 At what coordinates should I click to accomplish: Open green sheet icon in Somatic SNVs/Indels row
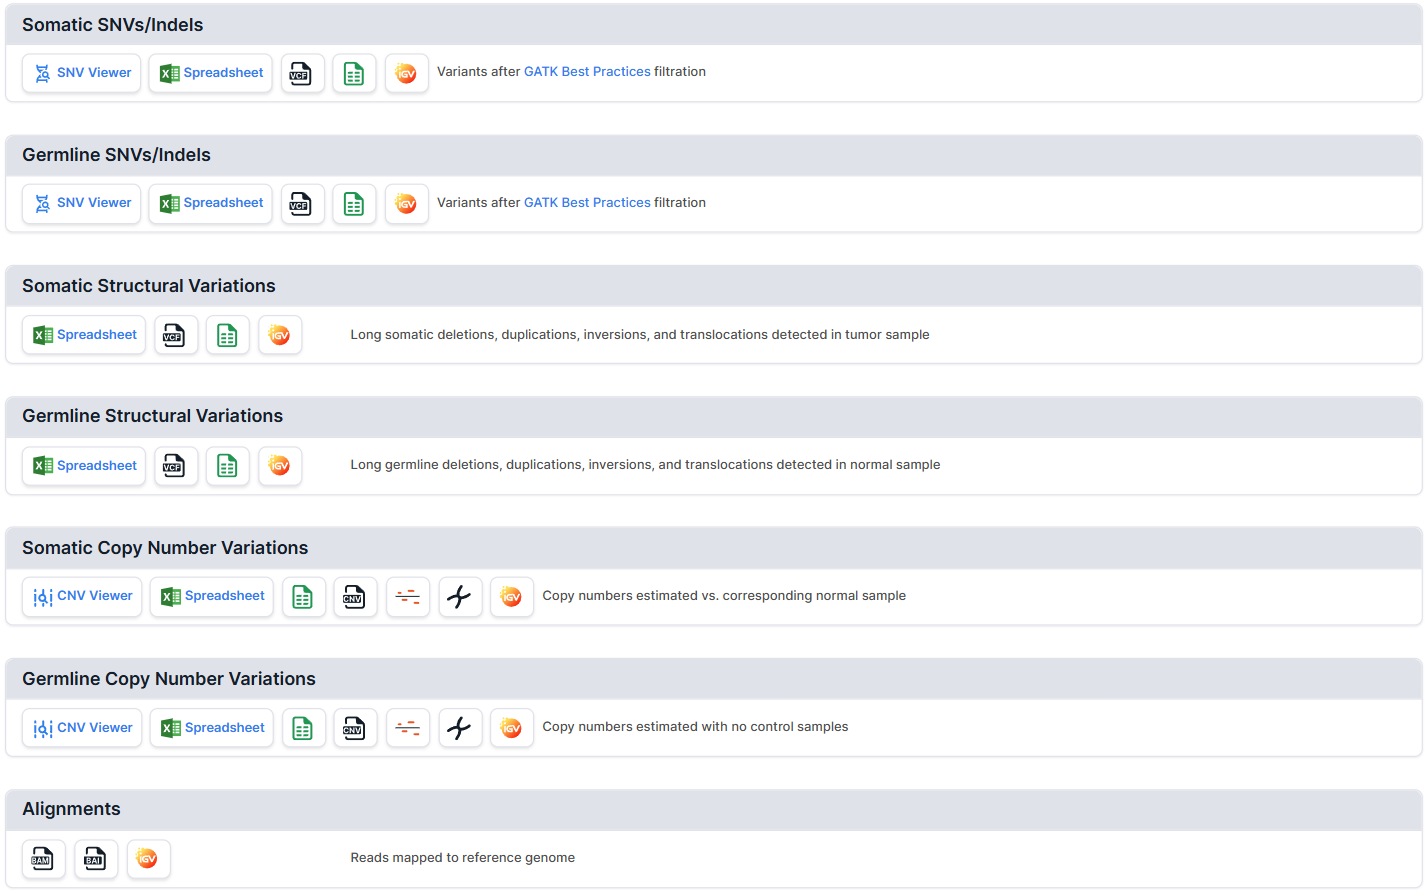(354, 73)
